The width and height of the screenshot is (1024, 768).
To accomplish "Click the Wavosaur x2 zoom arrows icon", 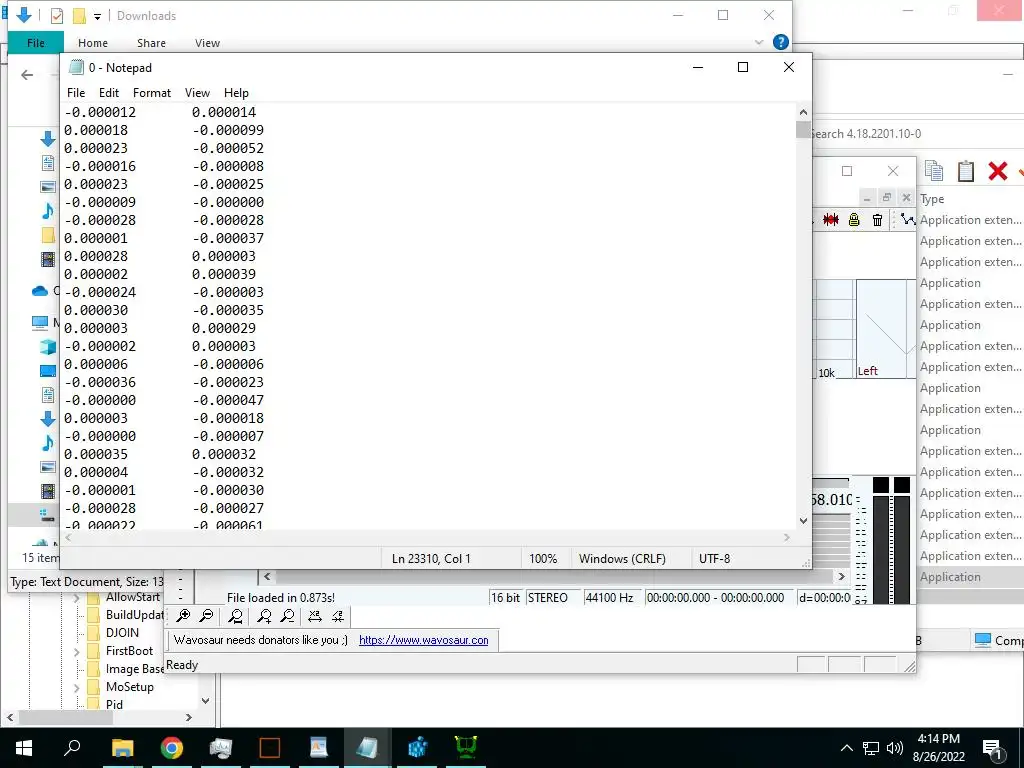I will 315,616.
